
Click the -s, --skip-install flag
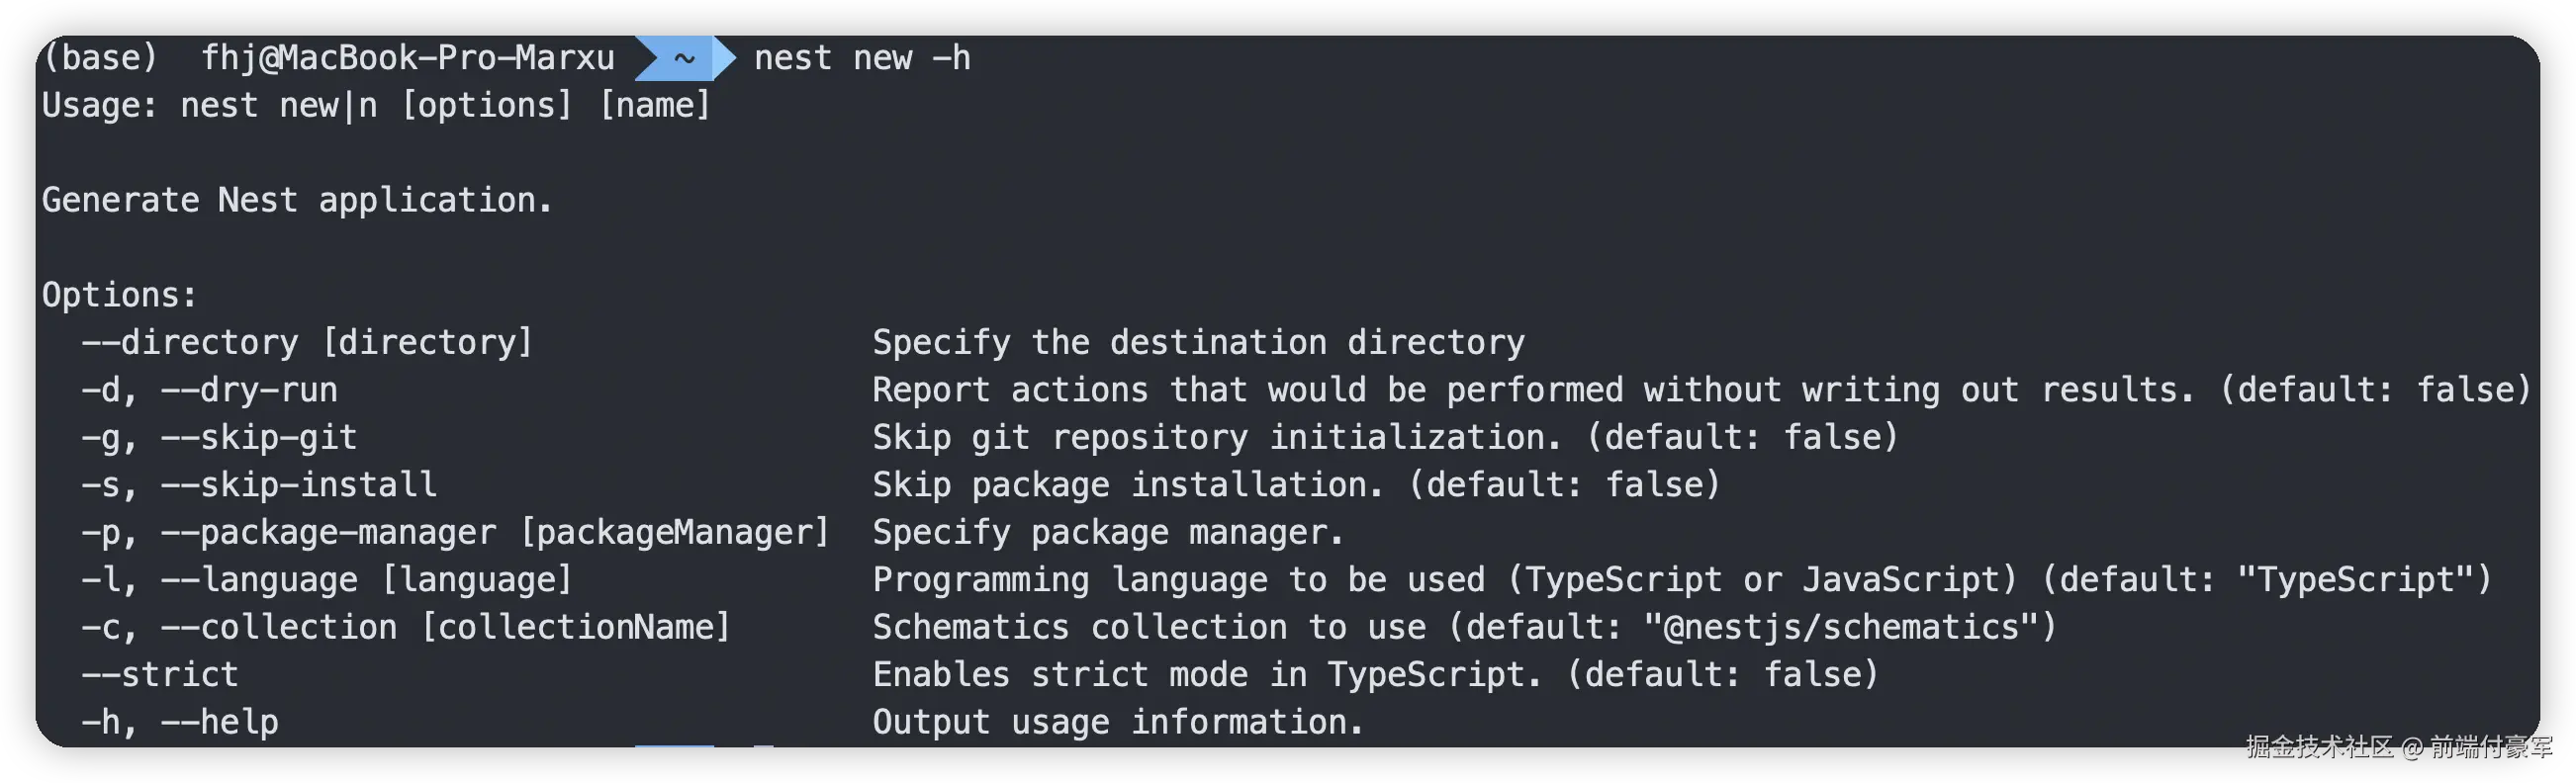coord(259,485)
